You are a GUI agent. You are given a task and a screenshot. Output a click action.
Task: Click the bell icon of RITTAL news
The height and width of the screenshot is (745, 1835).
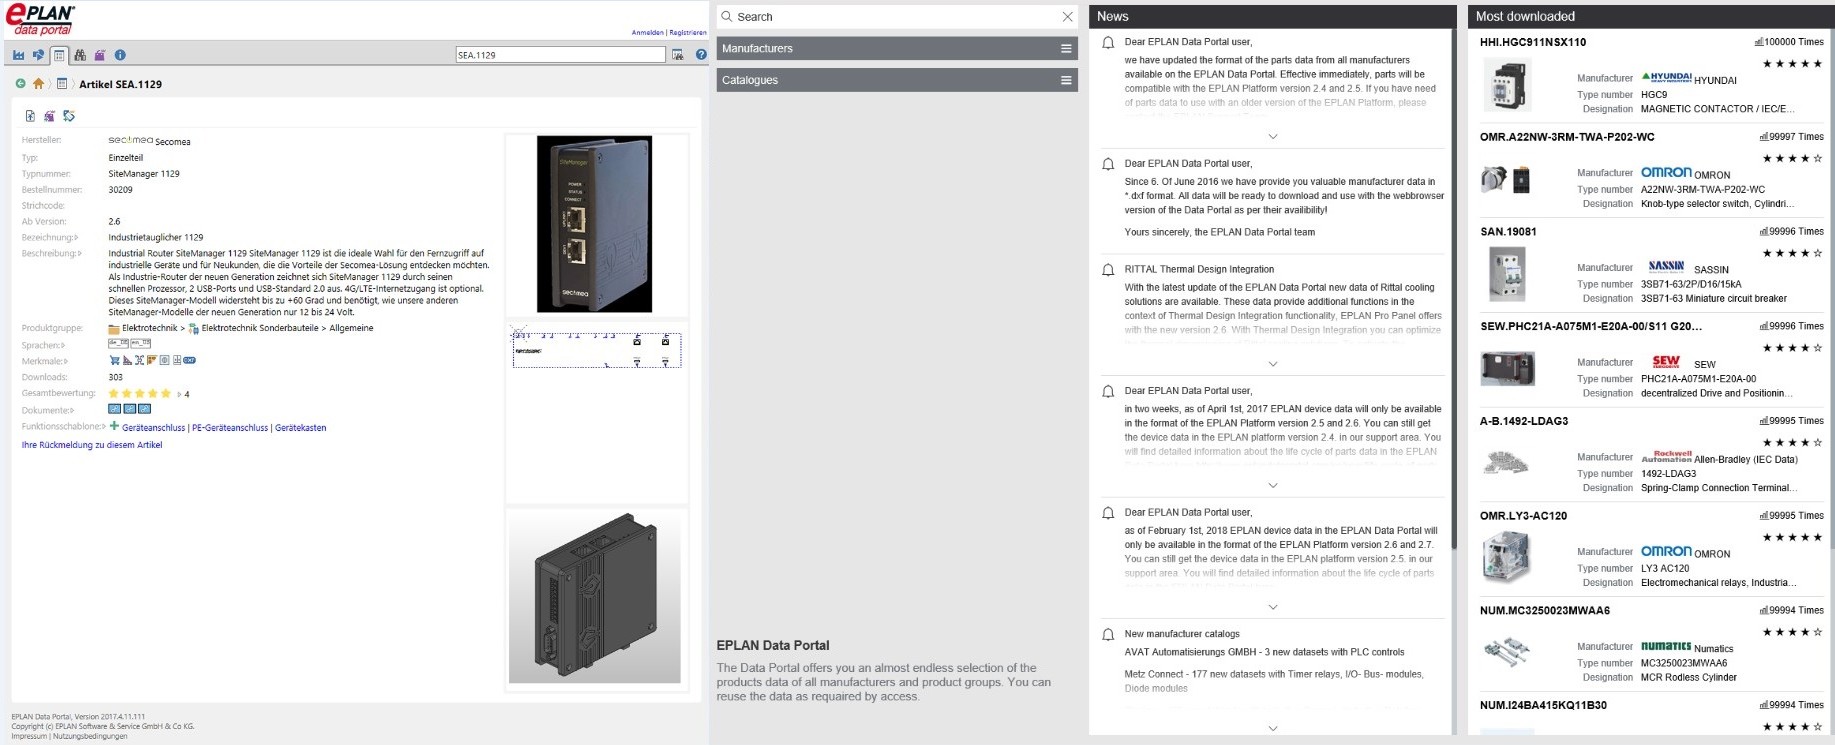(x=1108, y=270)
